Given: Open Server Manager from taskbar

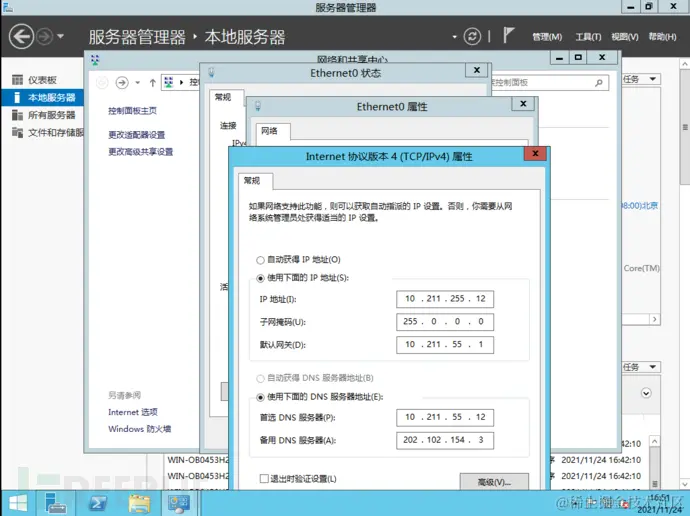Looking at the screenshot, I should pos(56,503).
